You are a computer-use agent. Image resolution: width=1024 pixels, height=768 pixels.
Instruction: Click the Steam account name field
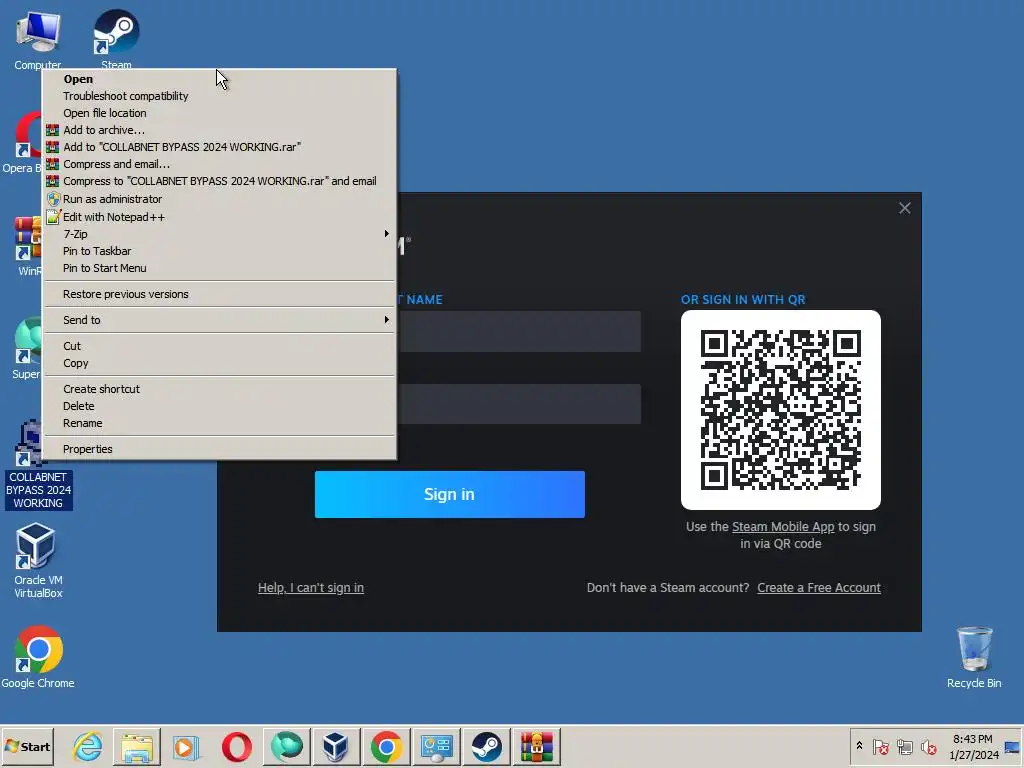coord(519,331)
